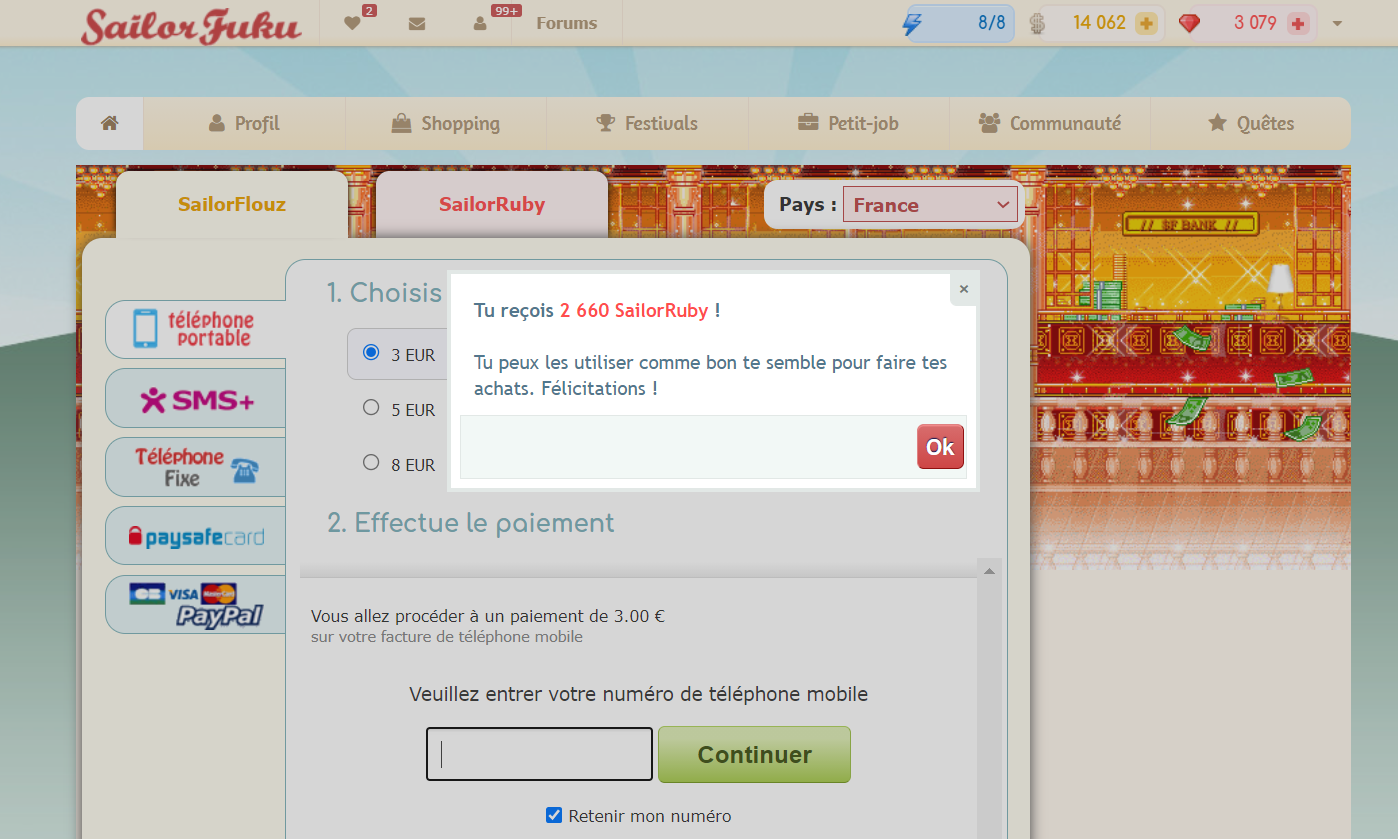Screen dimensions: 1398x839
Task: Expand the account dropdown arrow in header
Action: pyautogui.click(x=1338, y=23)
